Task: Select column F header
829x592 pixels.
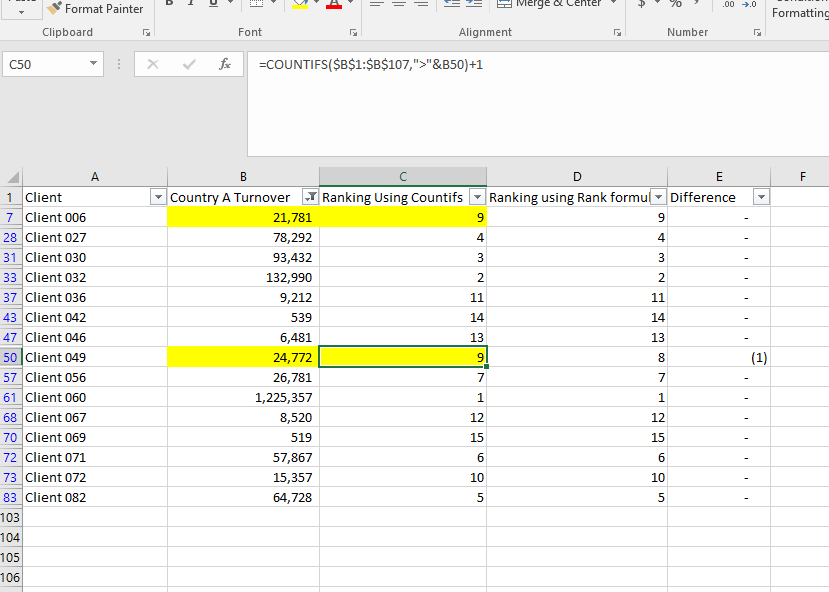Action: point(803,177)
